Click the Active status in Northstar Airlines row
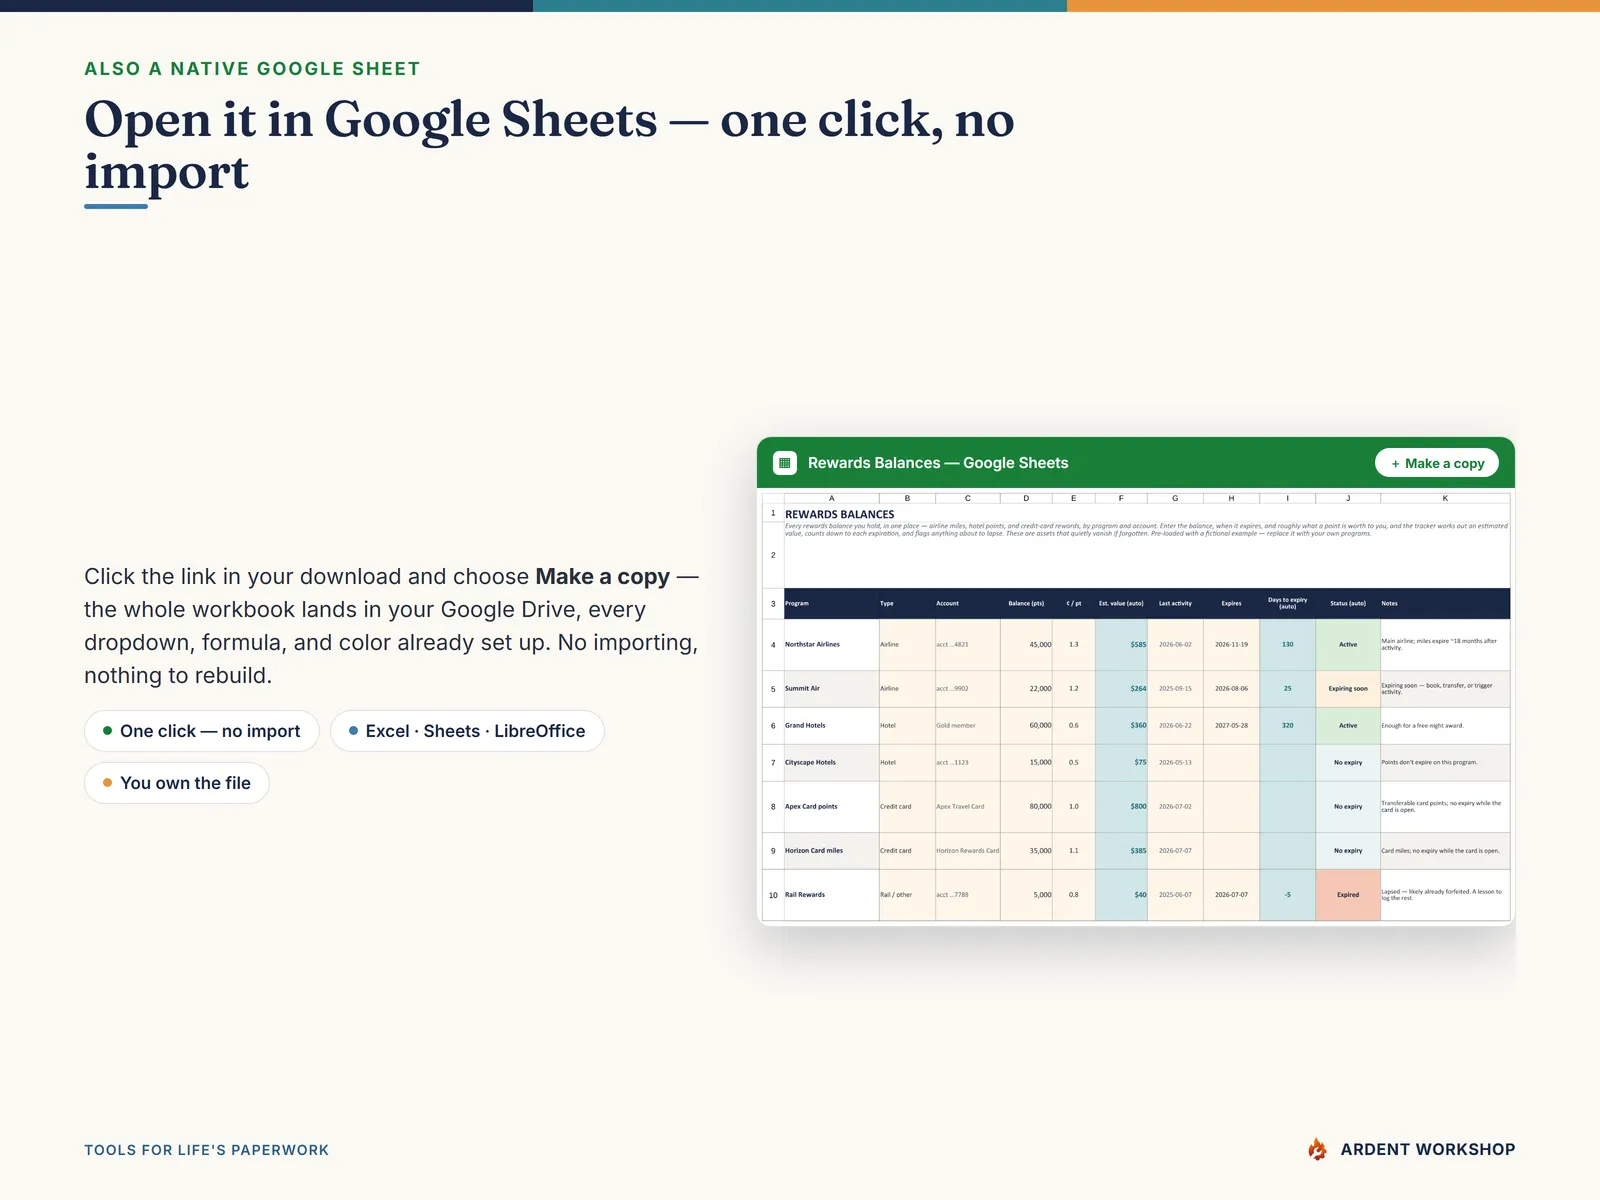 point(1348,645)
